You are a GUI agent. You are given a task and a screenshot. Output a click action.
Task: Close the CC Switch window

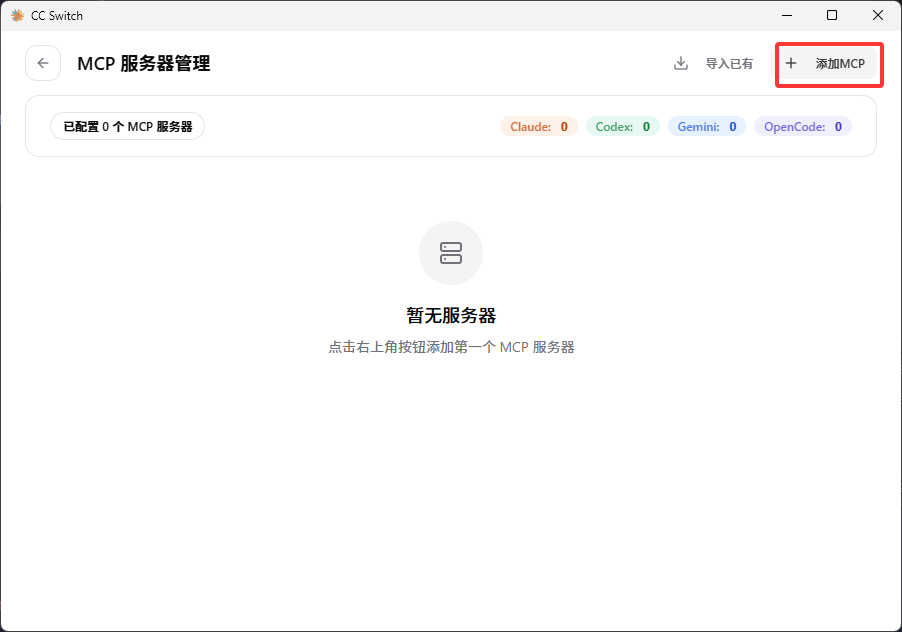click(x=878, y=16)
